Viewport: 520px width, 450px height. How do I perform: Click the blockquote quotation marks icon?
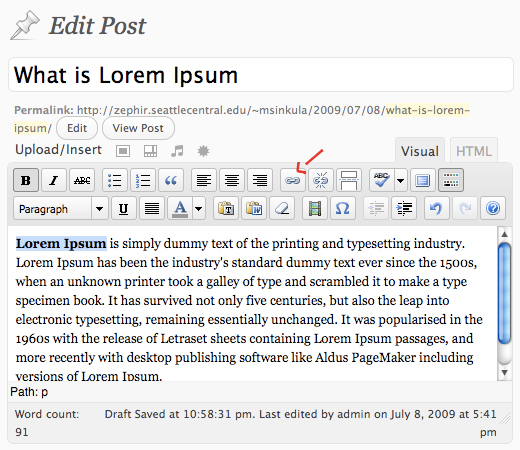click(x=171, y=180)
